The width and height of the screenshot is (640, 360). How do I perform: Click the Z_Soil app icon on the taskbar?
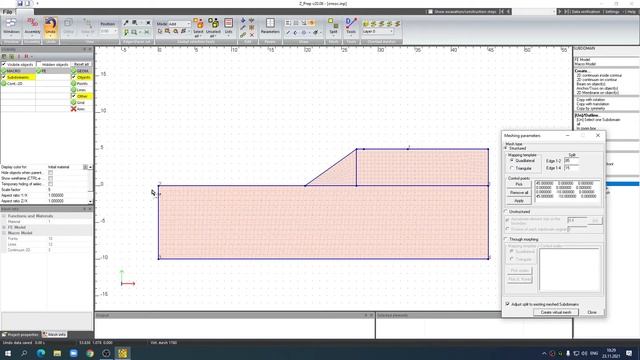122,353
